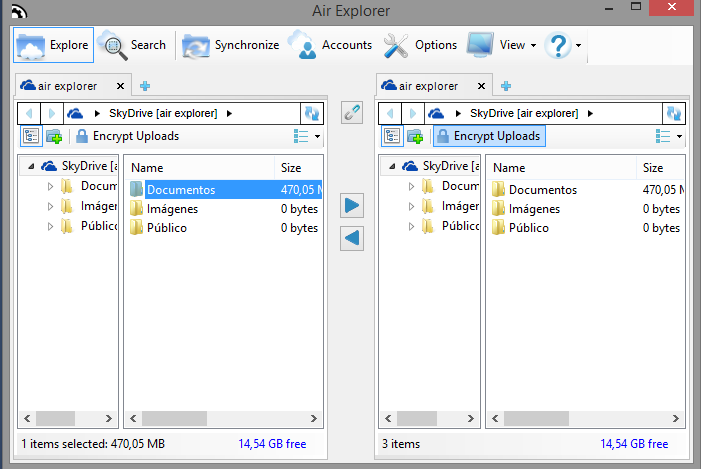
Task: Go forward in left pane navigation
Action: [52, 114]
